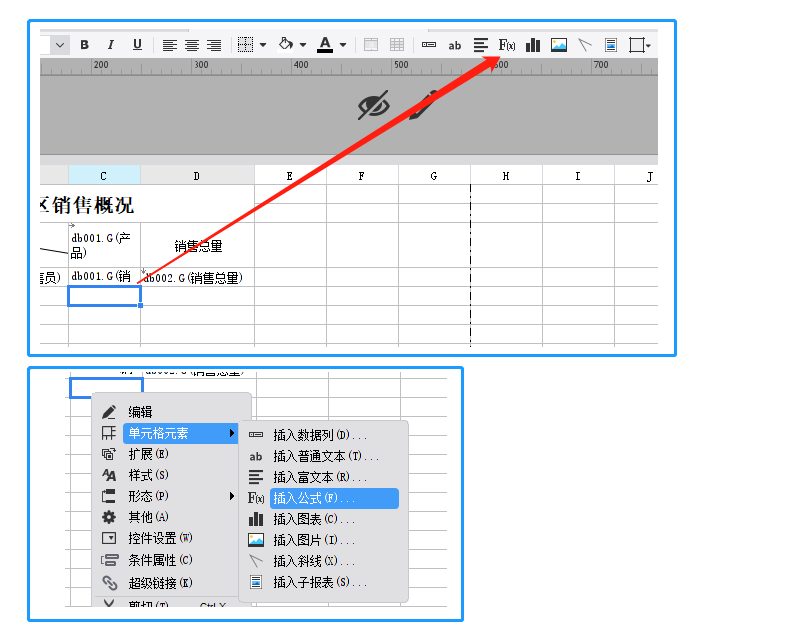The height and width of the screenshot is (633, 804).
Task: Click the insert sub-report toolbar icon
Action: coord(611,44)
